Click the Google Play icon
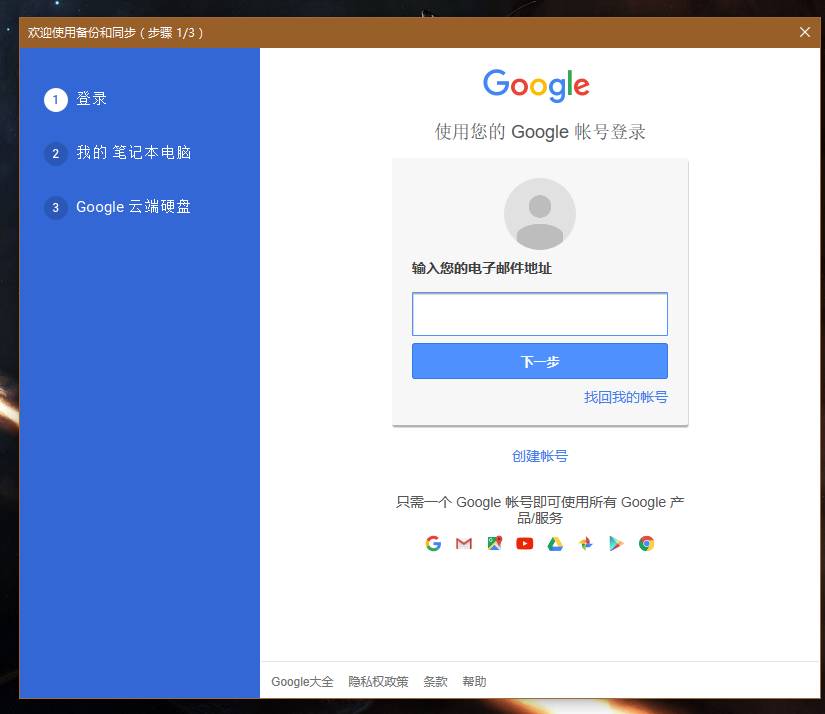 click(616, 544)
